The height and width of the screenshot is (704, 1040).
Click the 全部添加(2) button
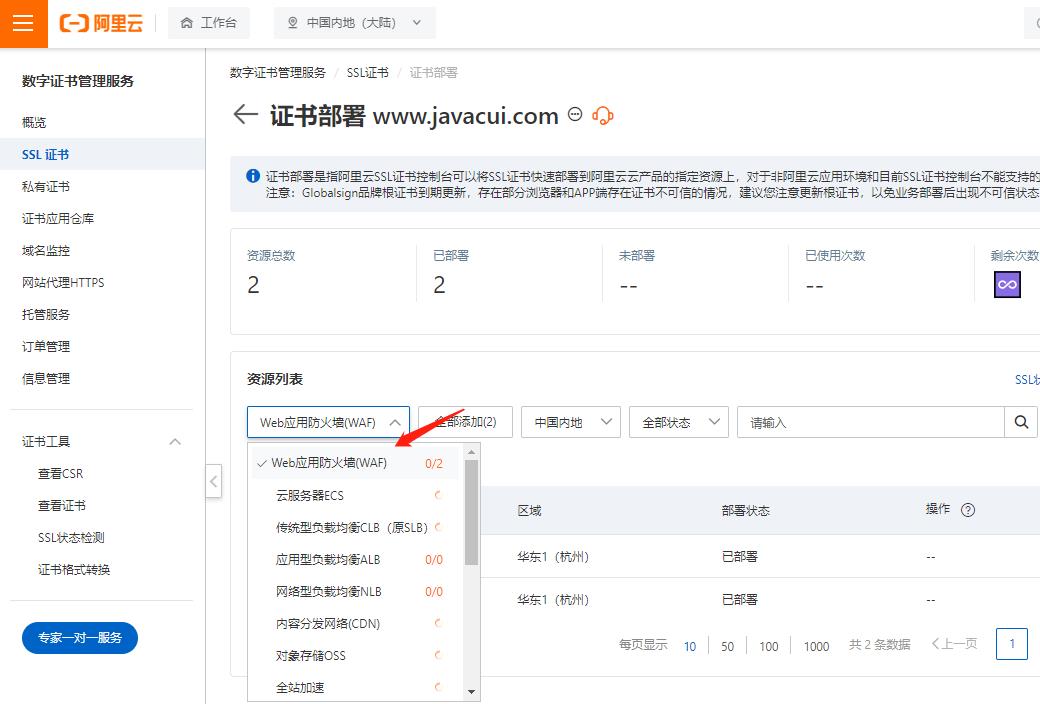(x=466, y=422)
